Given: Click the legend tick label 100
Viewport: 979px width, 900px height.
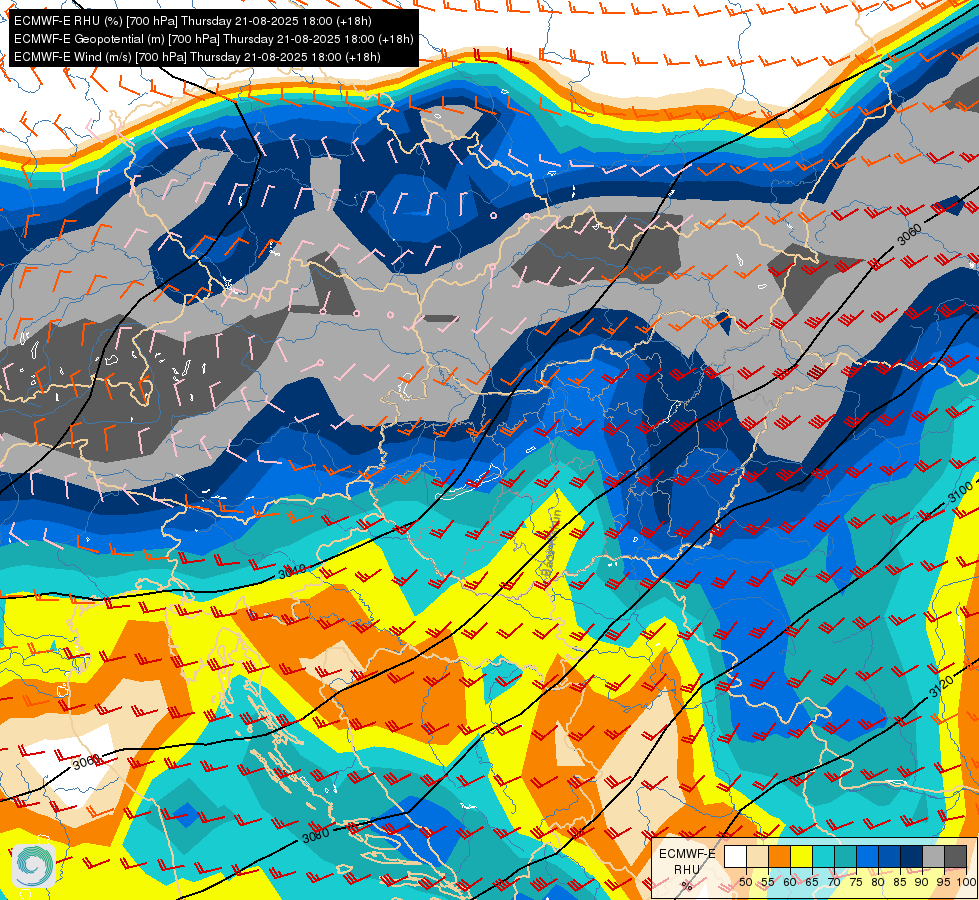Looking at the screenshot, I should 966,882.
